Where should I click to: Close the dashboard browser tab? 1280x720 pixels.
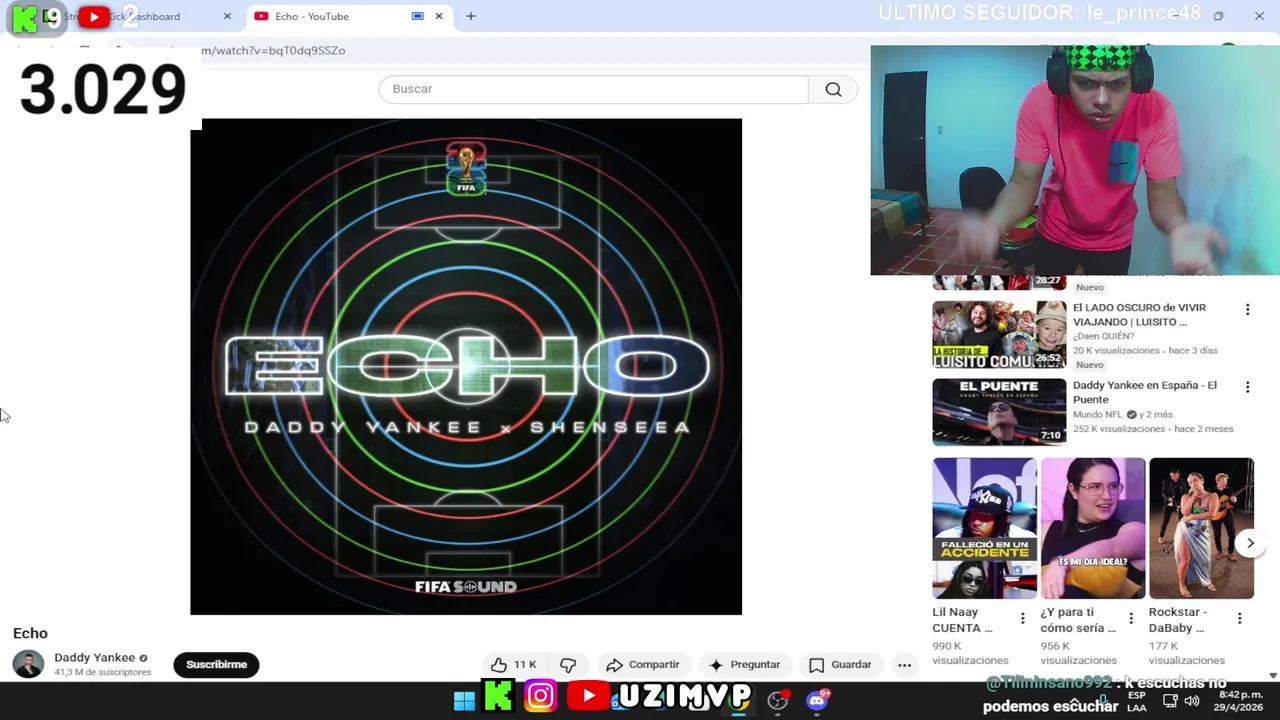coord(227,16)
